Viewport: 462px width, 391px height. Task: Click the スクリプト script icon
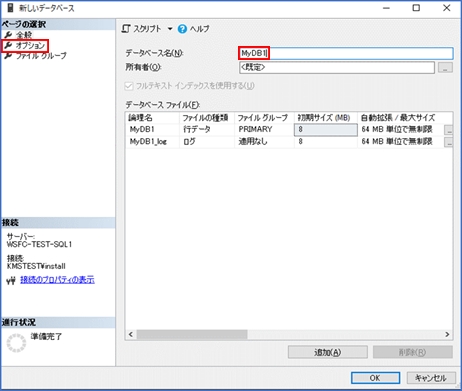click(x=126, y=29)
